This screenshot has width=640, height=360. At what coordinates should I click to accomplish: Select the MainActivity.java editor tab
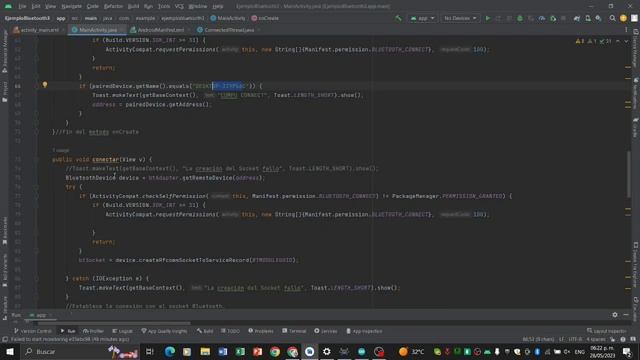click(x=96, y=30)
